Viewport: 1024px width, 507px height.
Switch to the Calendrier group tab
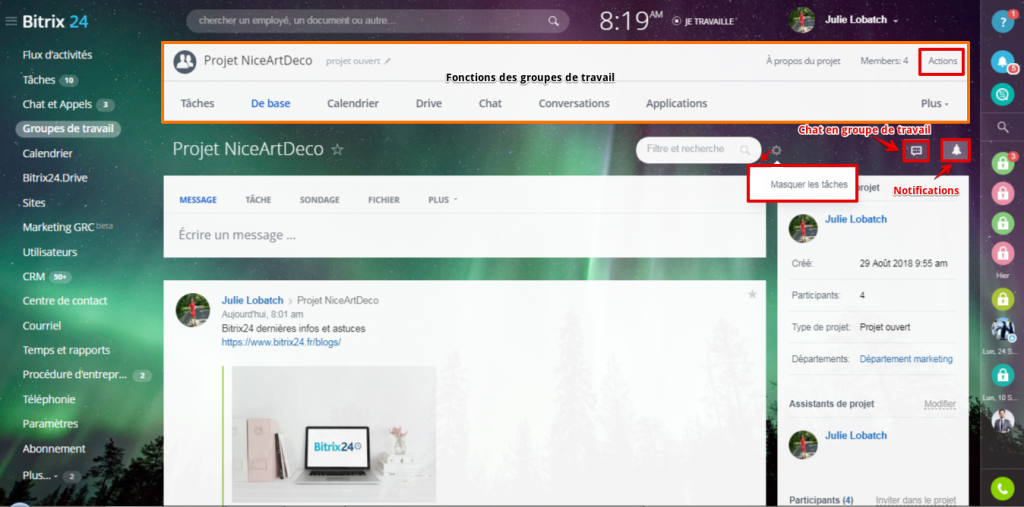[353, 103]
